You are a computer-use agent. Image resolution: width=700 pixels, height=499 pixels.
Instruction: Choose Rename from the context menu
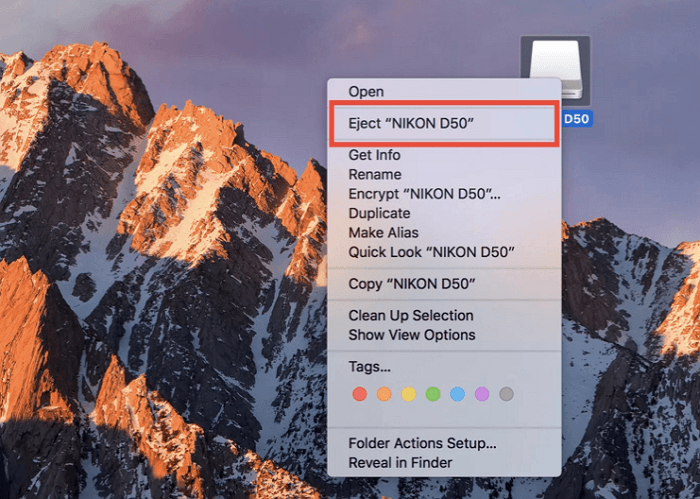444,174
